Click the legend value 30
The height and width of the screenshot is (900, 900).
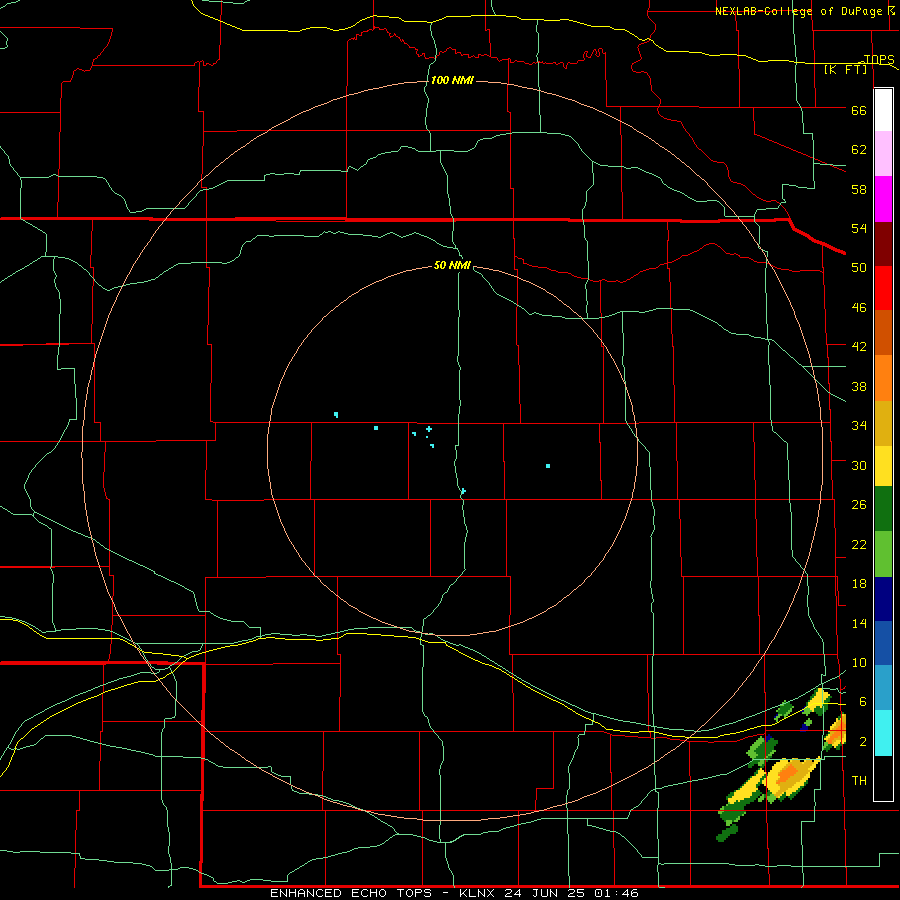pos(859,465)
